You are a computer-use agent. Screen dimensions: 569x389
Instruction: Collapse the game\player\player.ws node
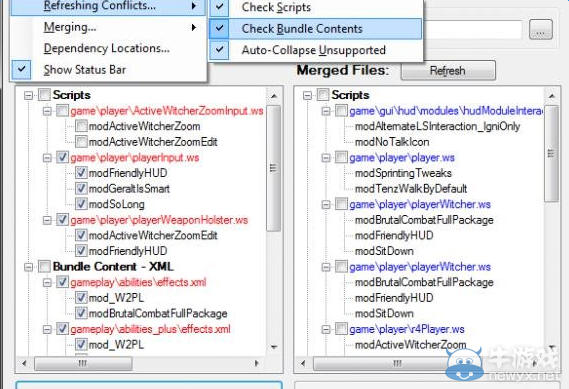[x=326, y=158]
